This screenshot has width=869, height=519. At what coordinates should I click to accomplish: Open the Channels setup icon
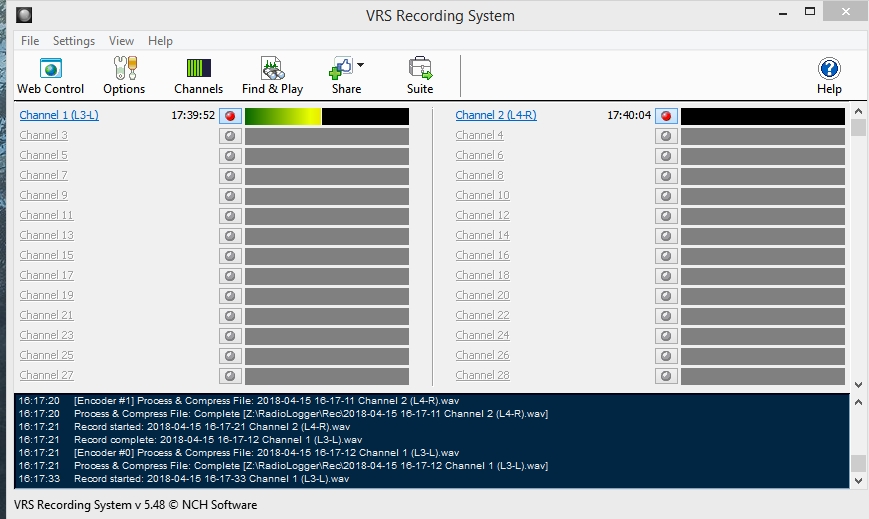pos(198,76)
